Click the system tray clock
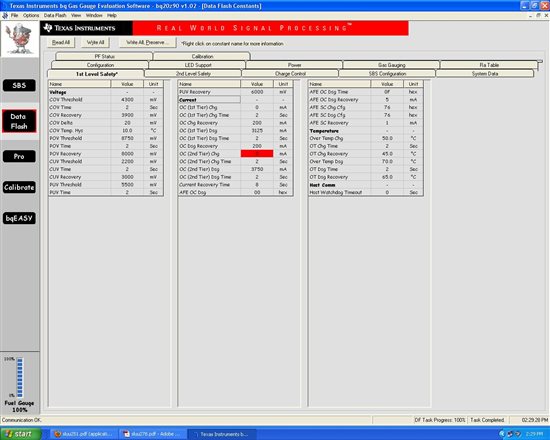This screenshot has height=440, width=550. click(x=535, y=434)
